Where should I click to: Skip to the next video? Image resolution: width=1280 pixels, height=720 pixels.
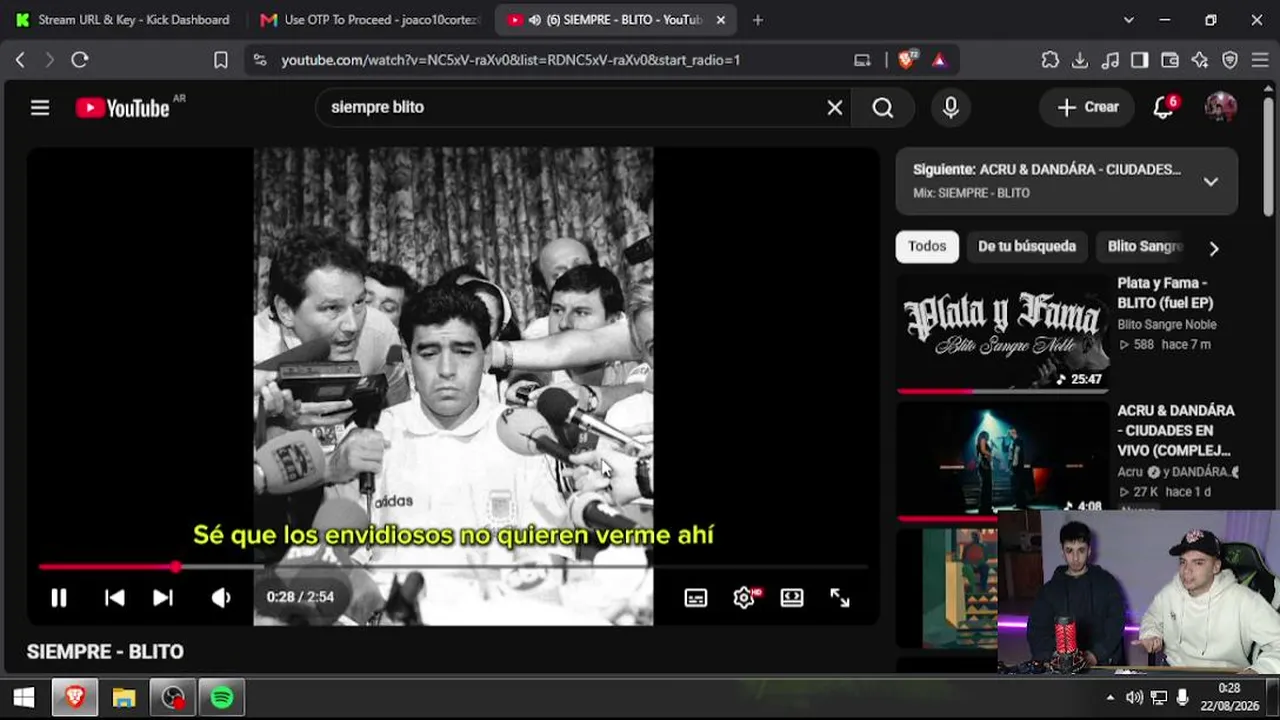click(163, 598)
